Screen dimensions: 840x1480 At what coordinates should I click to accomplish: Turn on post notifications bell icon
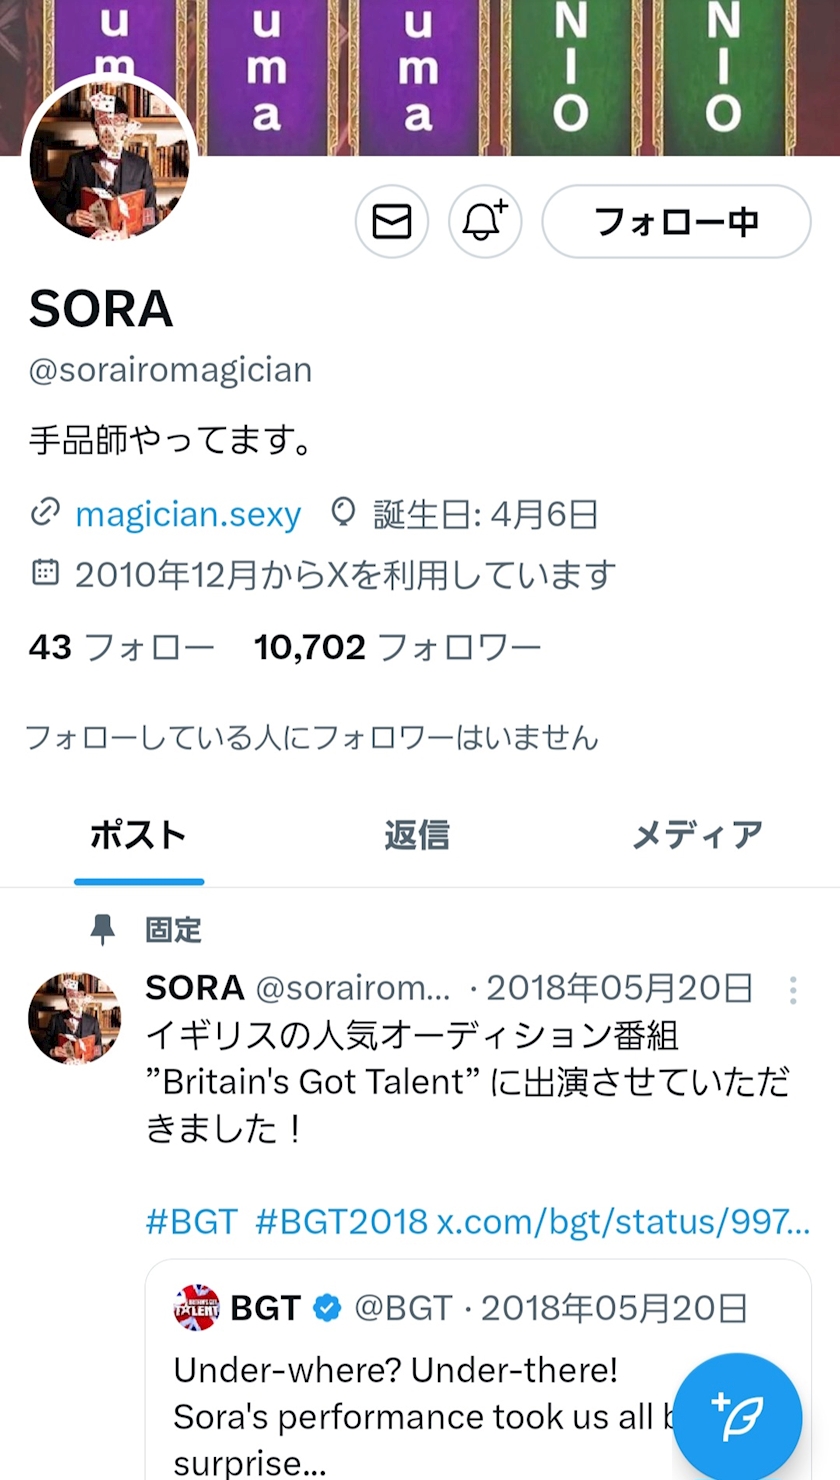pyautogui.click(x=485, y=222)
